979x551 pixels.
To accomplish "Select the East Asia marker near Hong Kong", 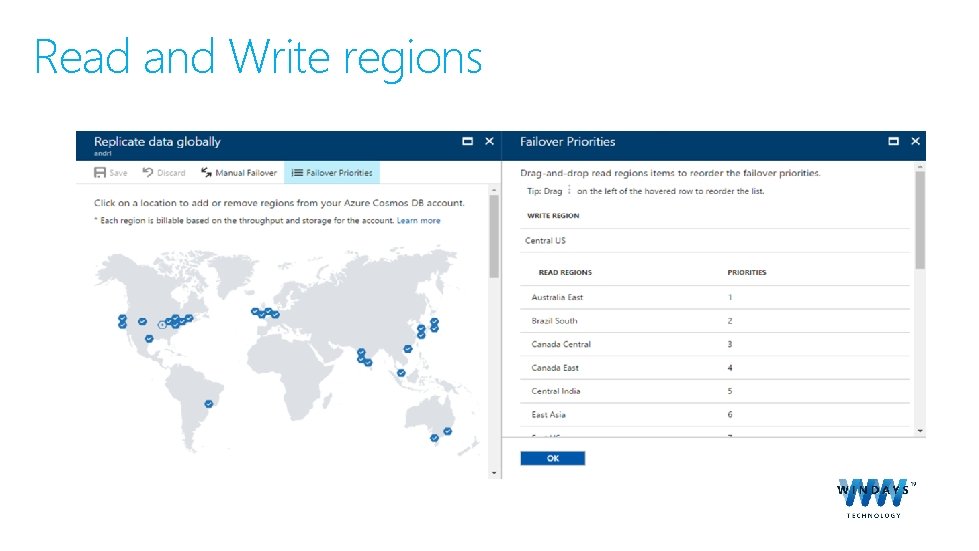I will tap(408, 349).
